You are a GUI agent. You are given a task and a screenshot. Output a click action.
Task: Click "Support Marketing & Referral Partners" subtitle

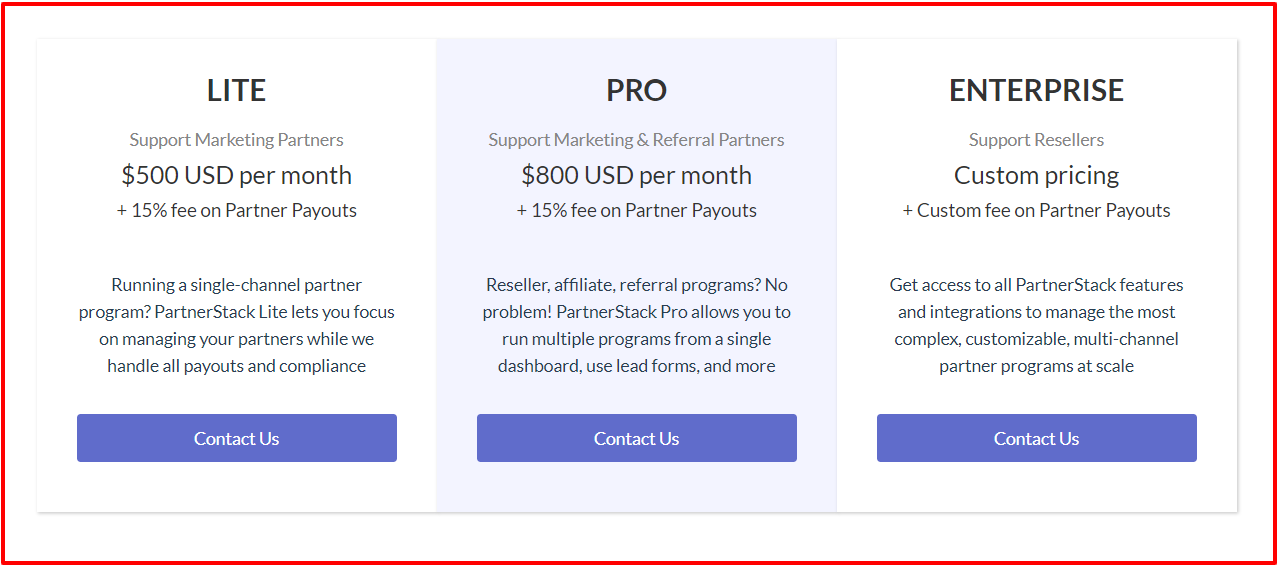[637, 140]
